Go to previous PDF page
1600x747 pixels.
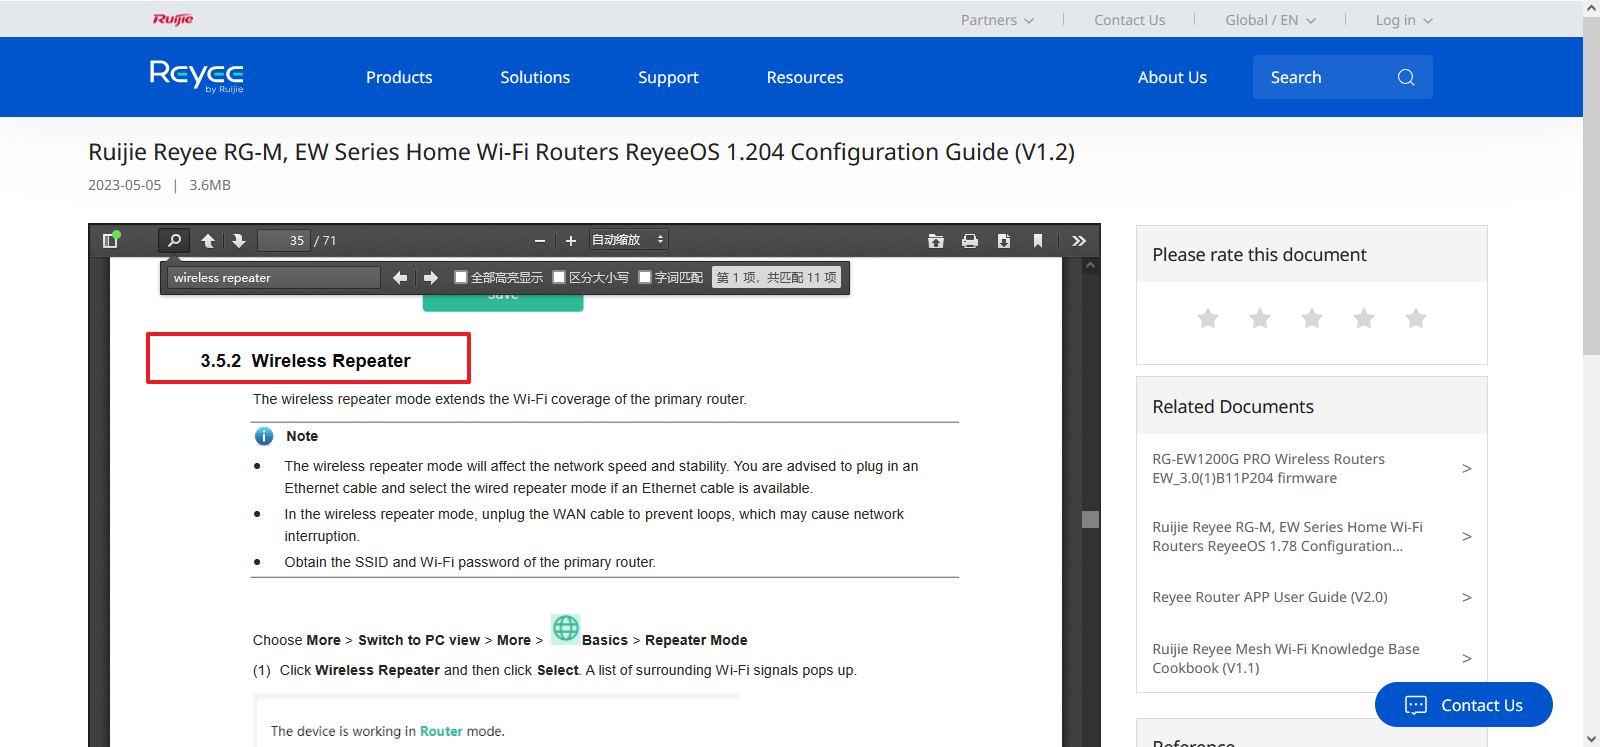point(208,240)
